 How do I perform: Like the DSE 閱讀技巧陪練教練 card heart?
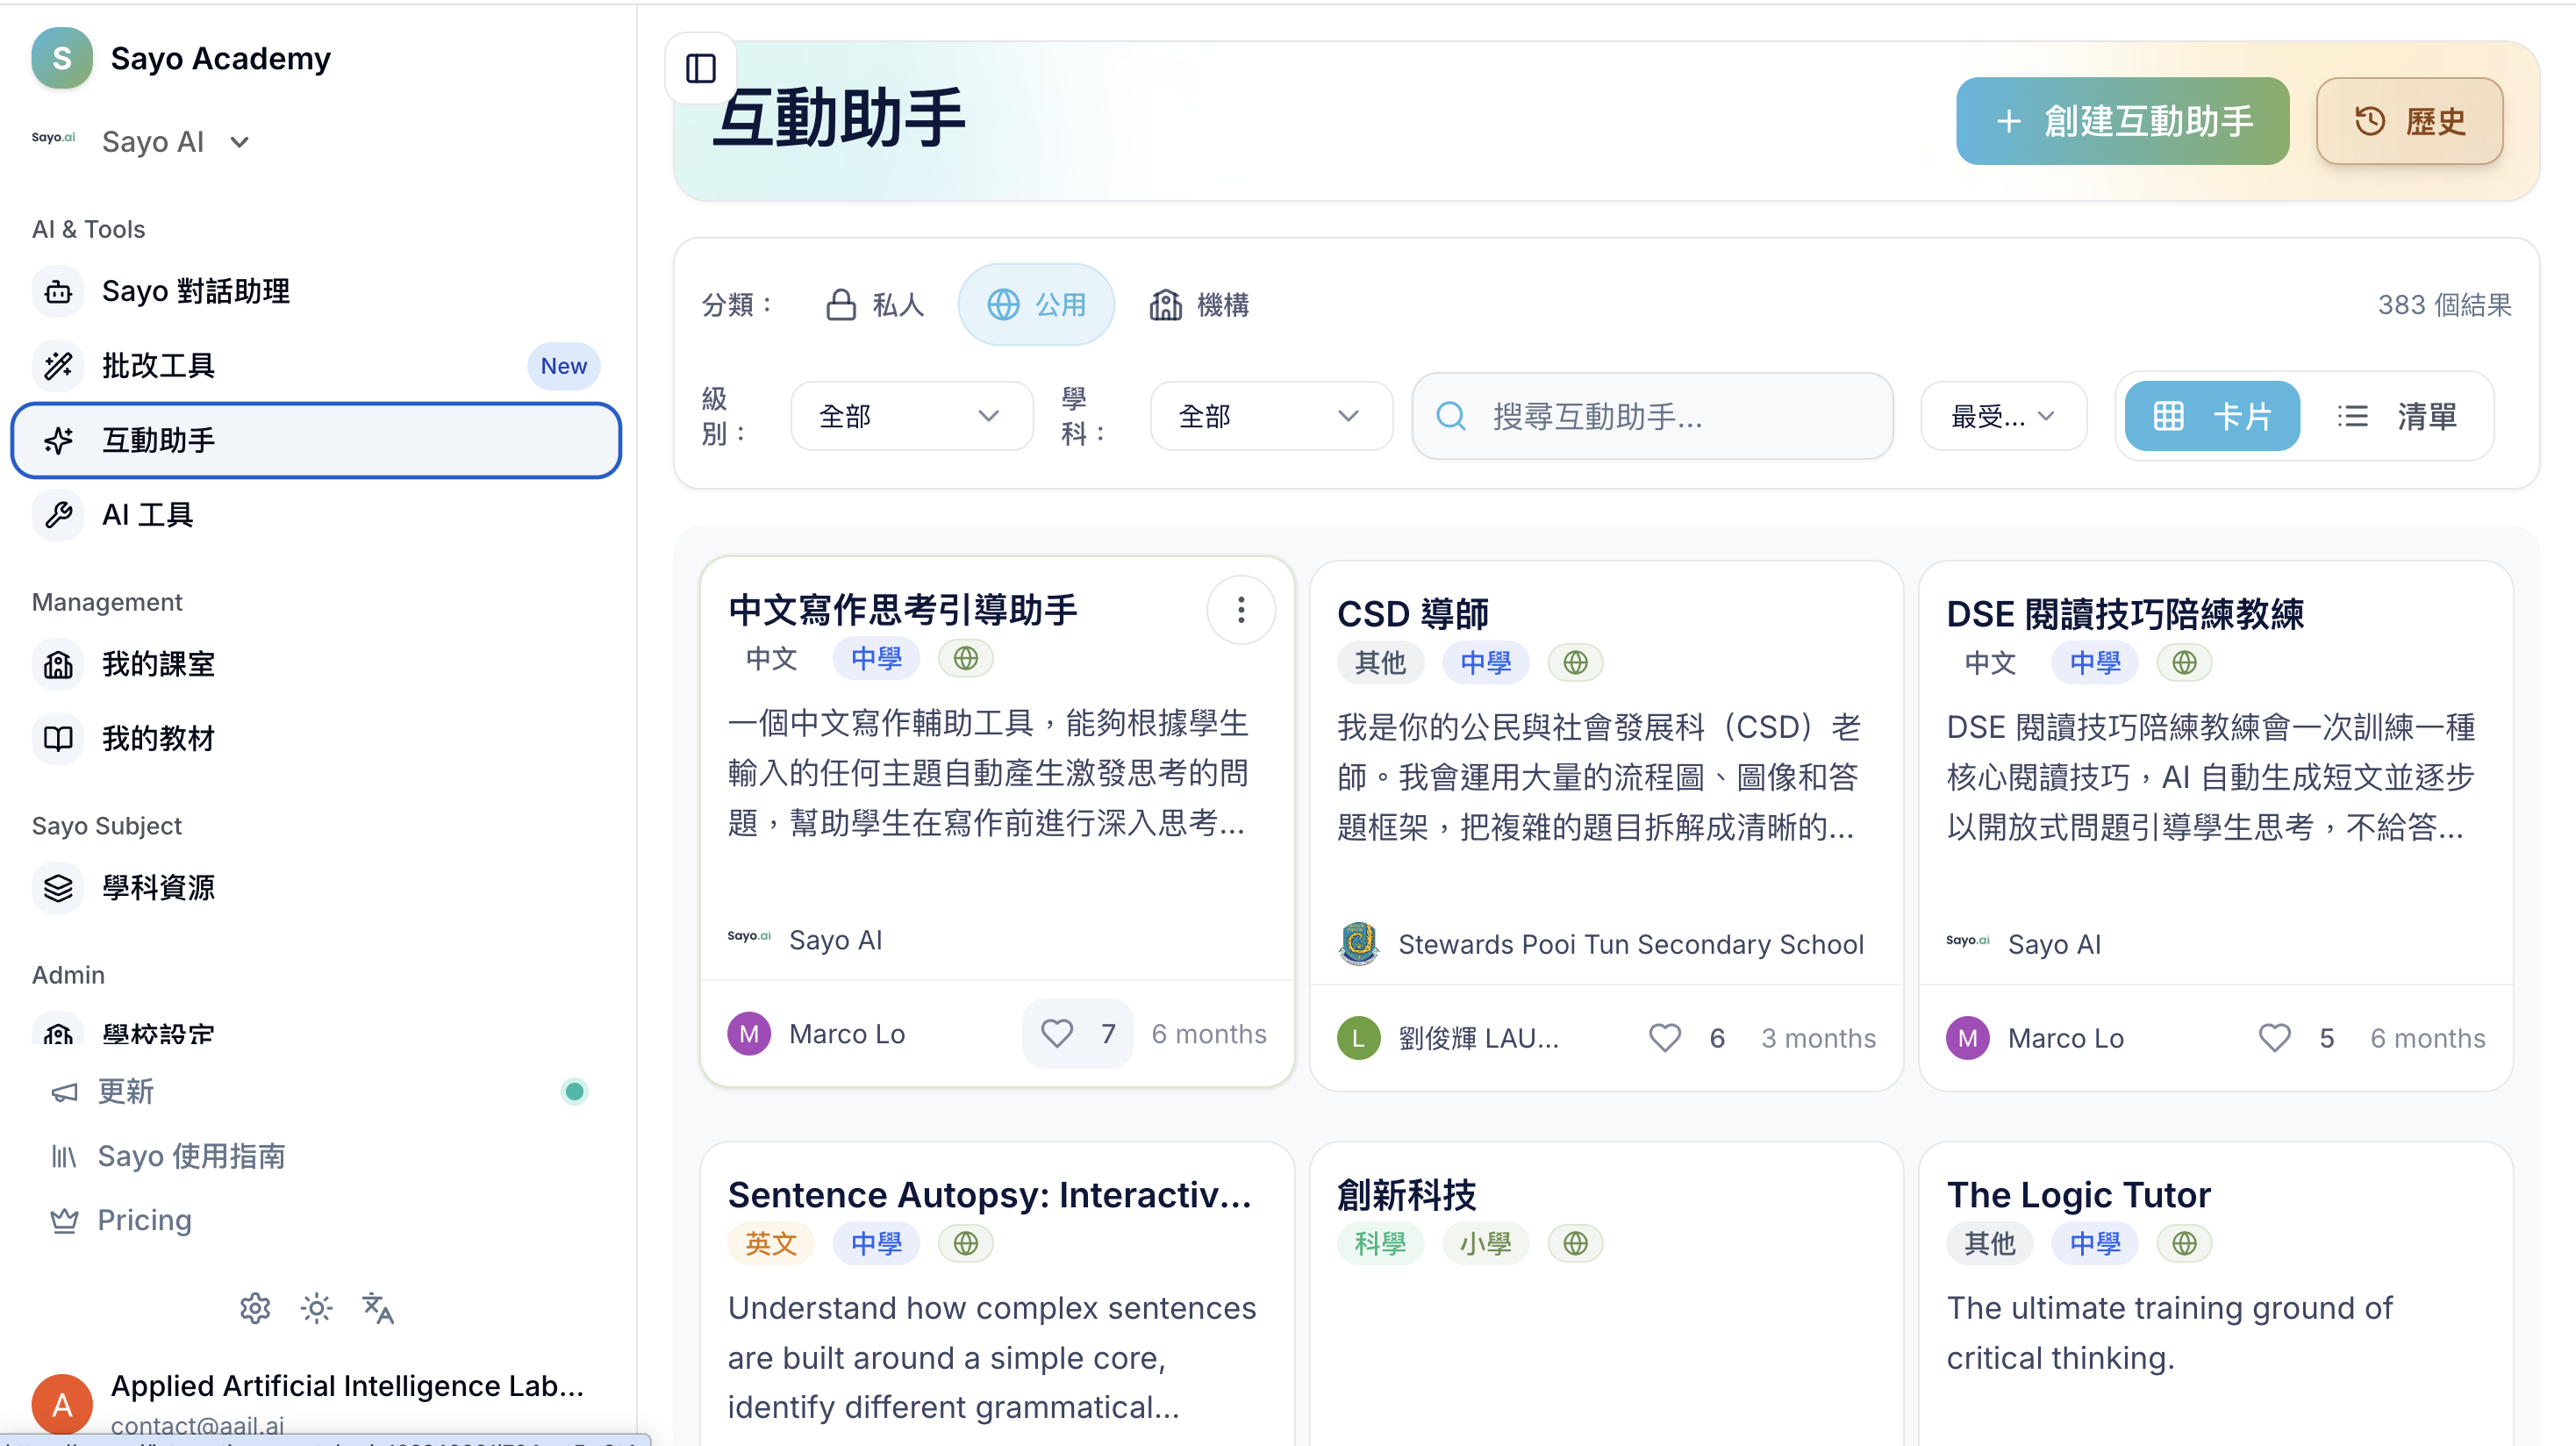[2275, 1038]
